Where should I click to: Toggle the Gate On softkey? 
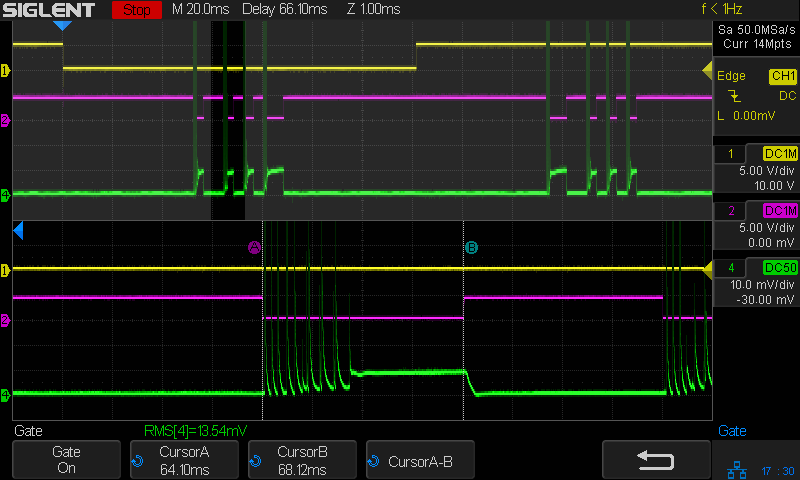(66, 460)
